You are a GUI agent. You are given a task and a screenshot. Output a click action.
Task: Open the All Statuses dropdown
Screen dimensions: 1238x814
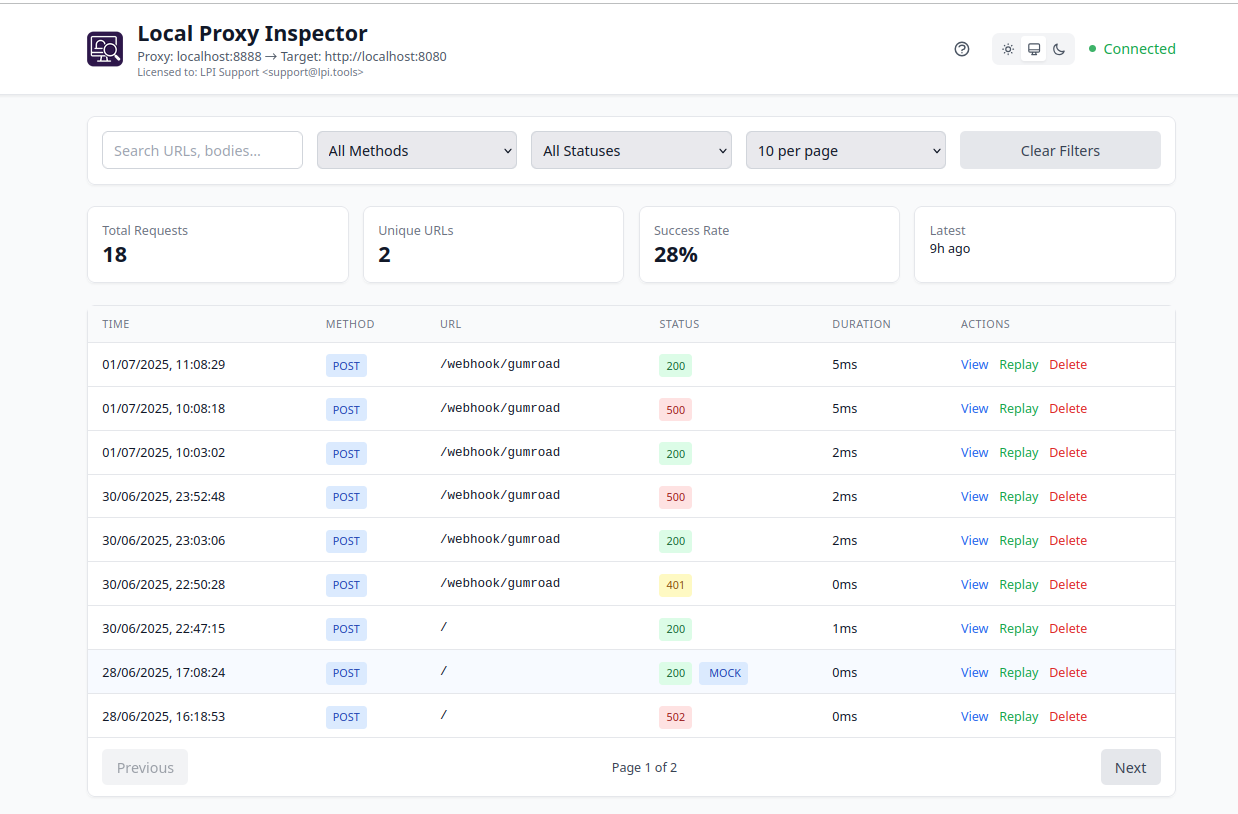pos(631,150)
